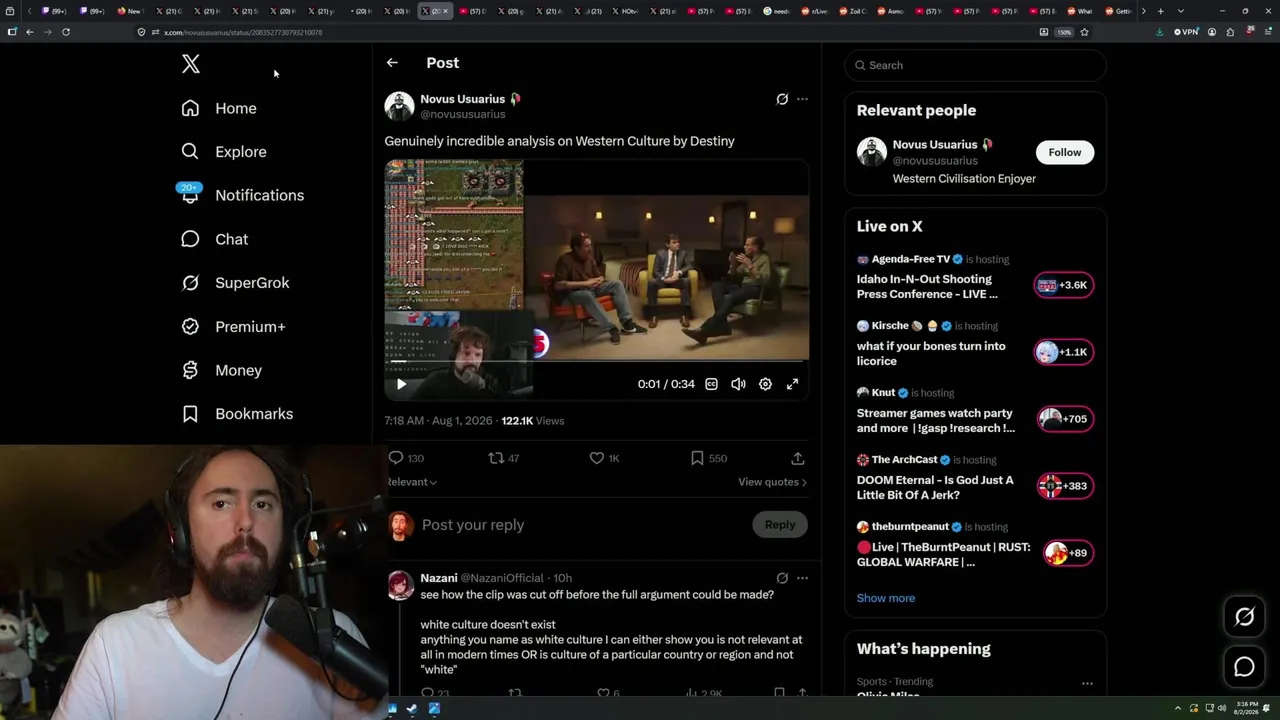Viewport: 1280px width, 720px height.
Task: Open more options on Nazani's reply
Action: 802,578
